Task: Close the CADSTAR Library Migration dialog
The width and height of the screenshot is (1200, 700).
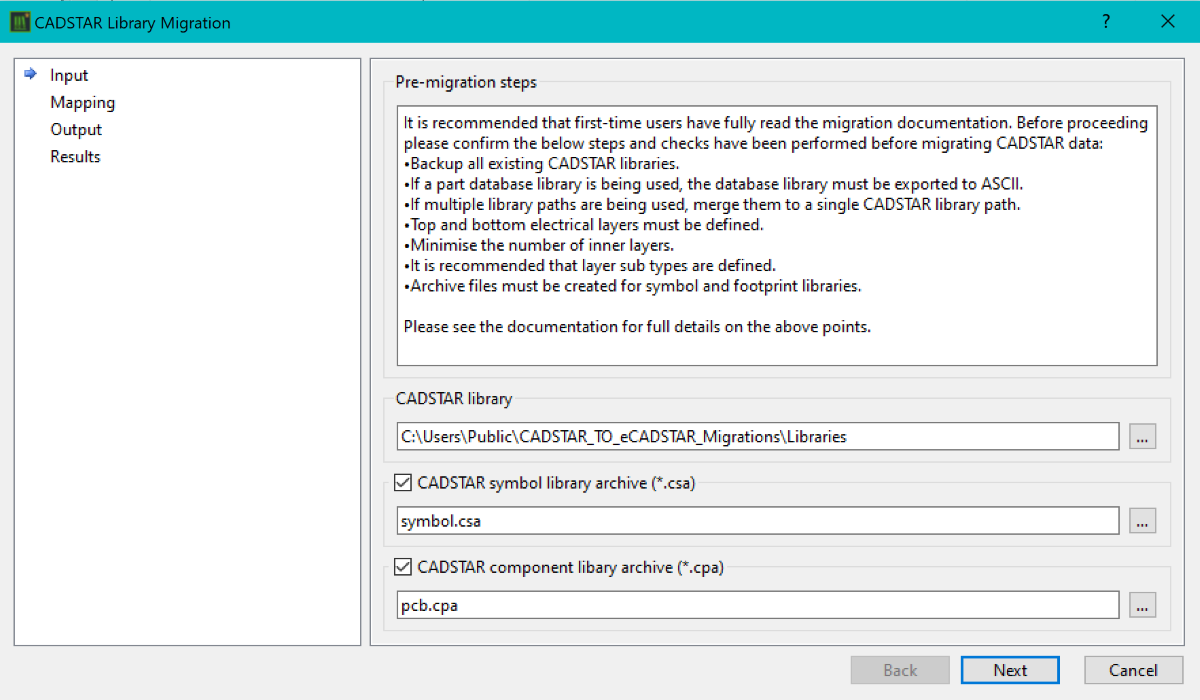Action: [1168, 21]
